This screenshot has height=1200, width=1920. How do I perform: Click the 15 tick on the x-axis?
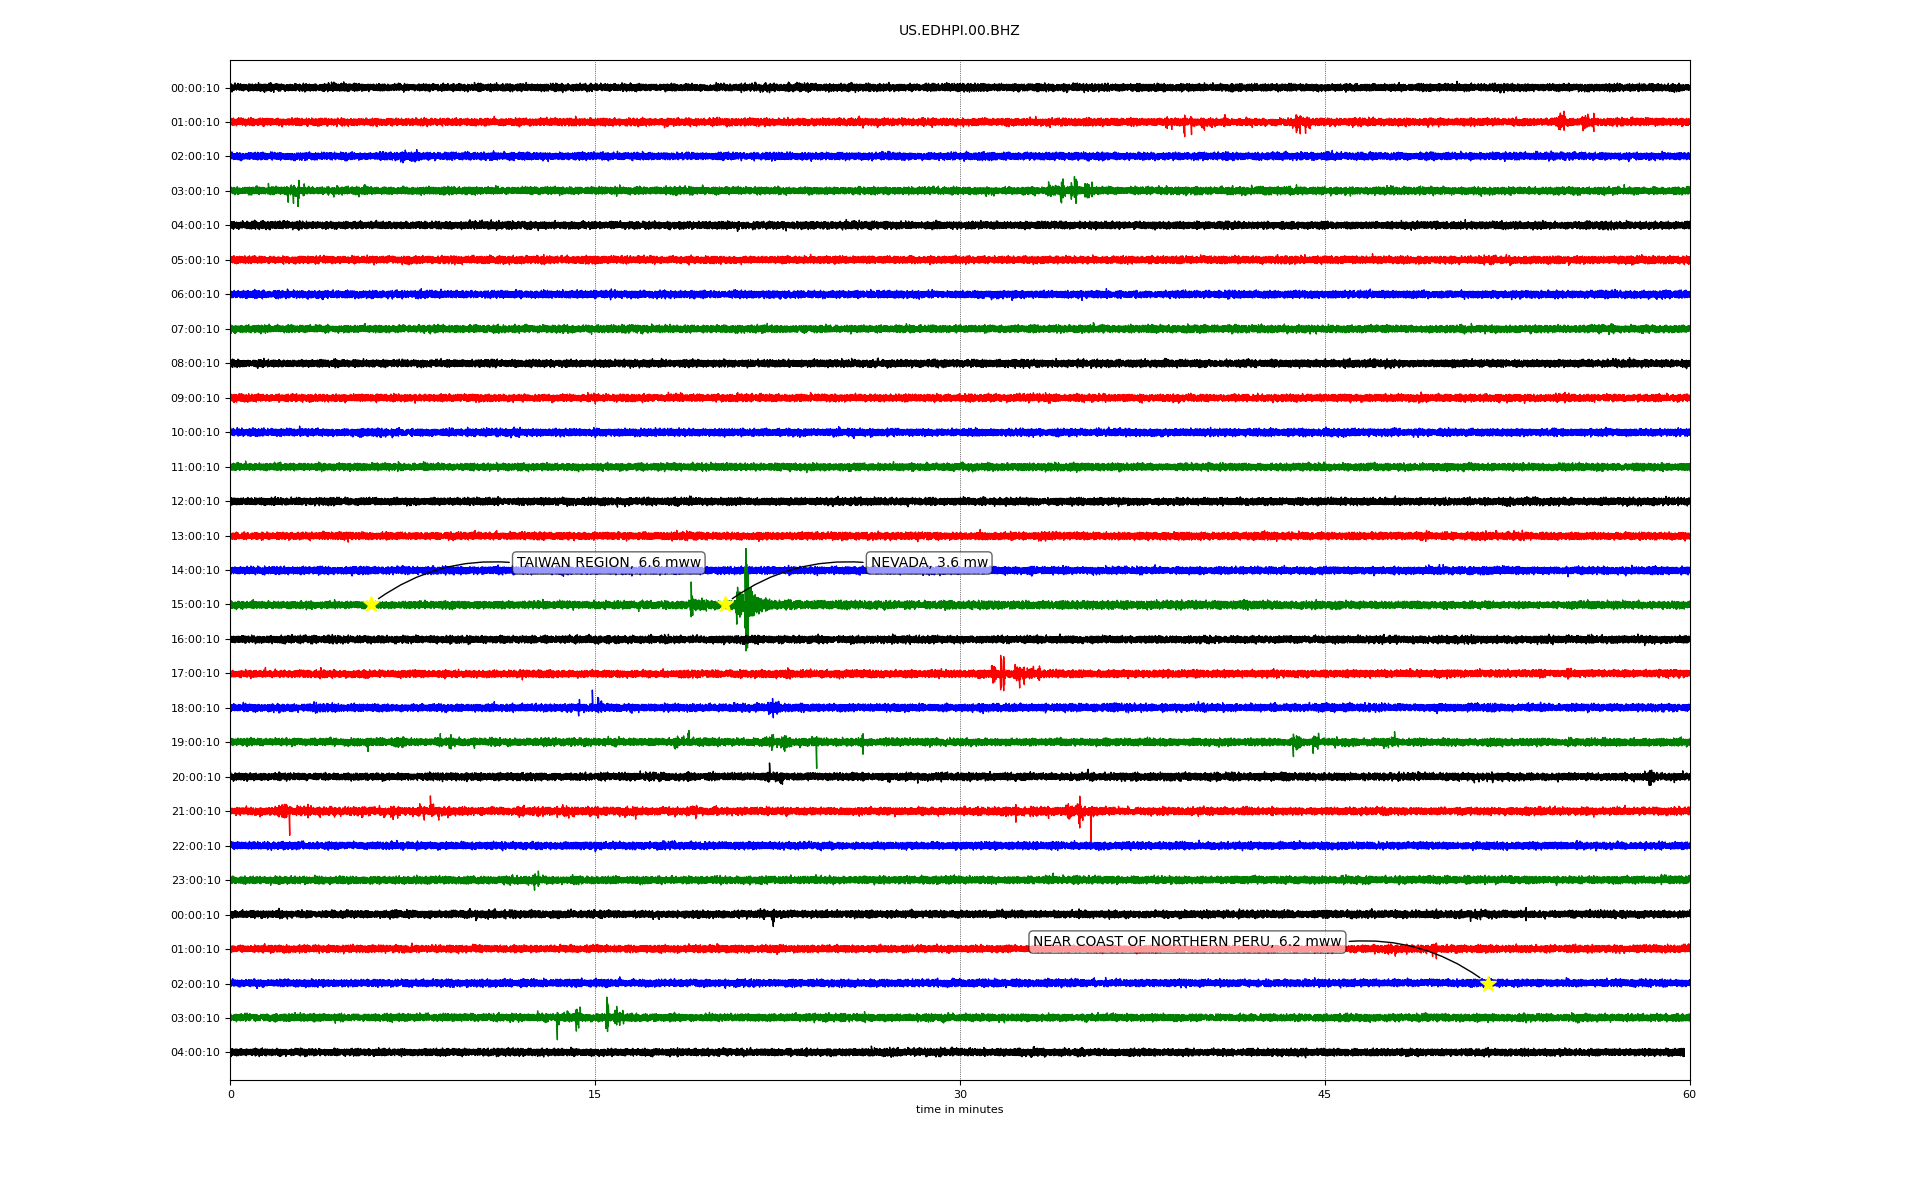coord(595,1094)
